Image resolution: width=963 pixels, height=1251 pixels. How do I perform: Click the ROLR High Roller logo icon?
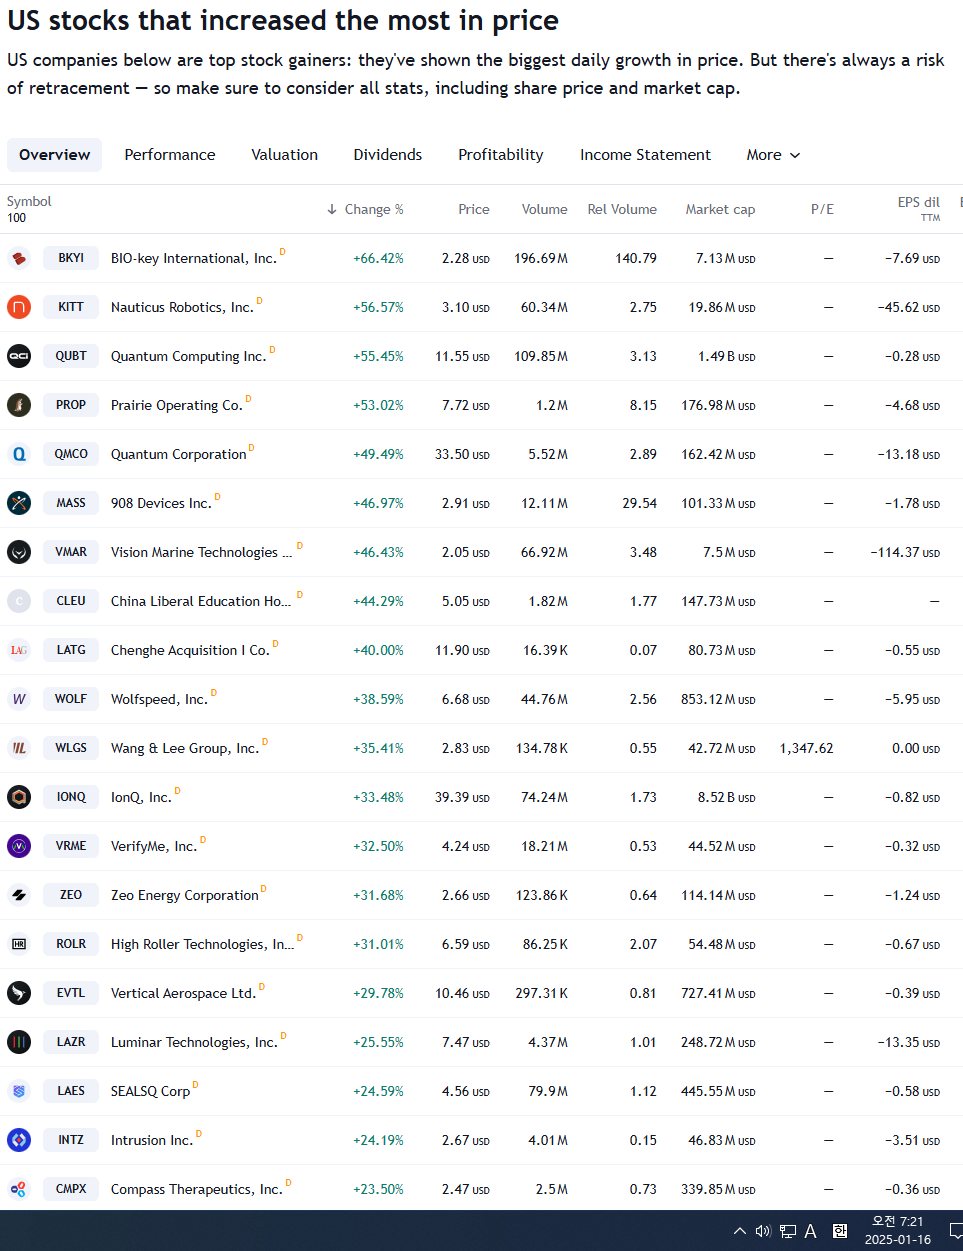tap(19, 944)
